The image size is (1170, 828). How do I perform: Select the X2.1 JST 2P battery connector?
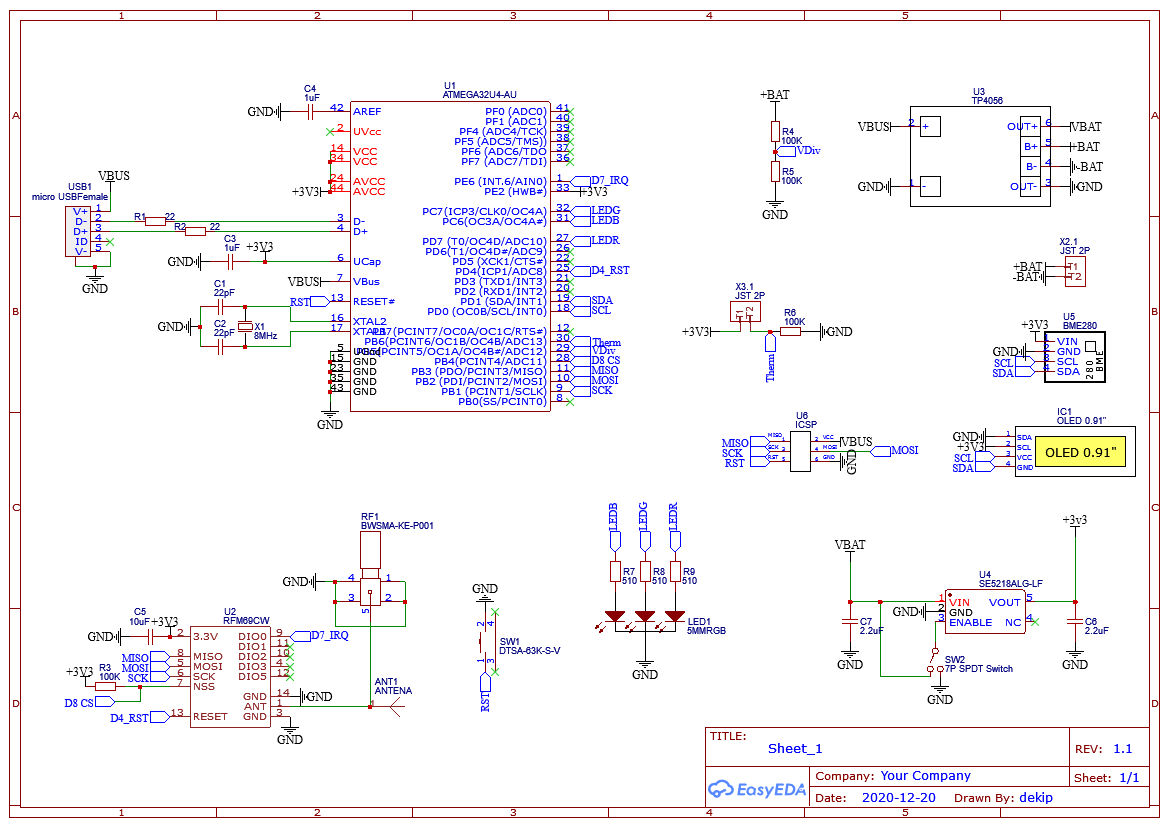tap(1074, 272)
